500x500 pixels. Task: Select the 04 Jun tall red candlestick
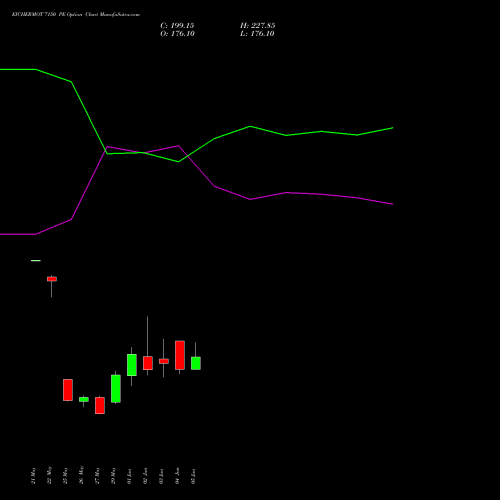(x=180, y=355)
